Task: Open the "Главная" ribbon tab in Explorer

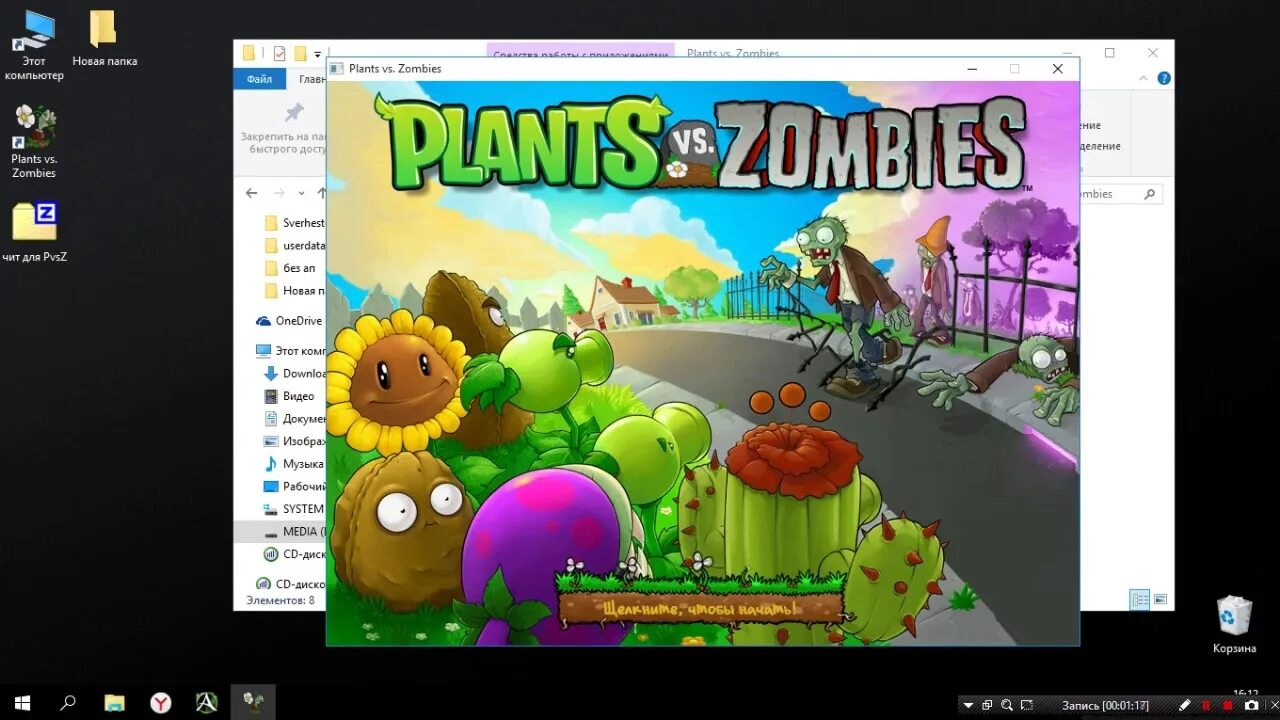Action: [x=312, y=79]
